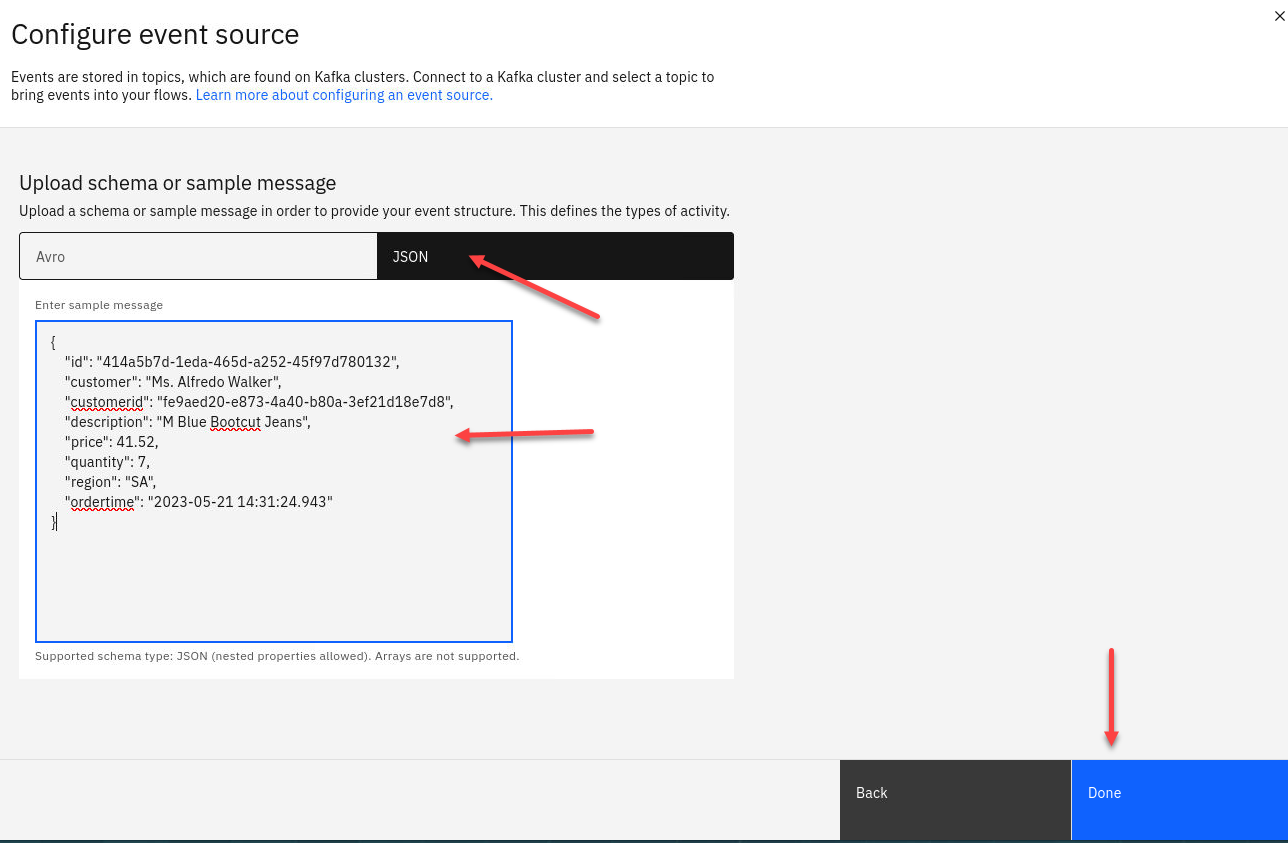1288x843 pixels.
Task: Click the underlined "customerid" key
Action: coord(103,402)
